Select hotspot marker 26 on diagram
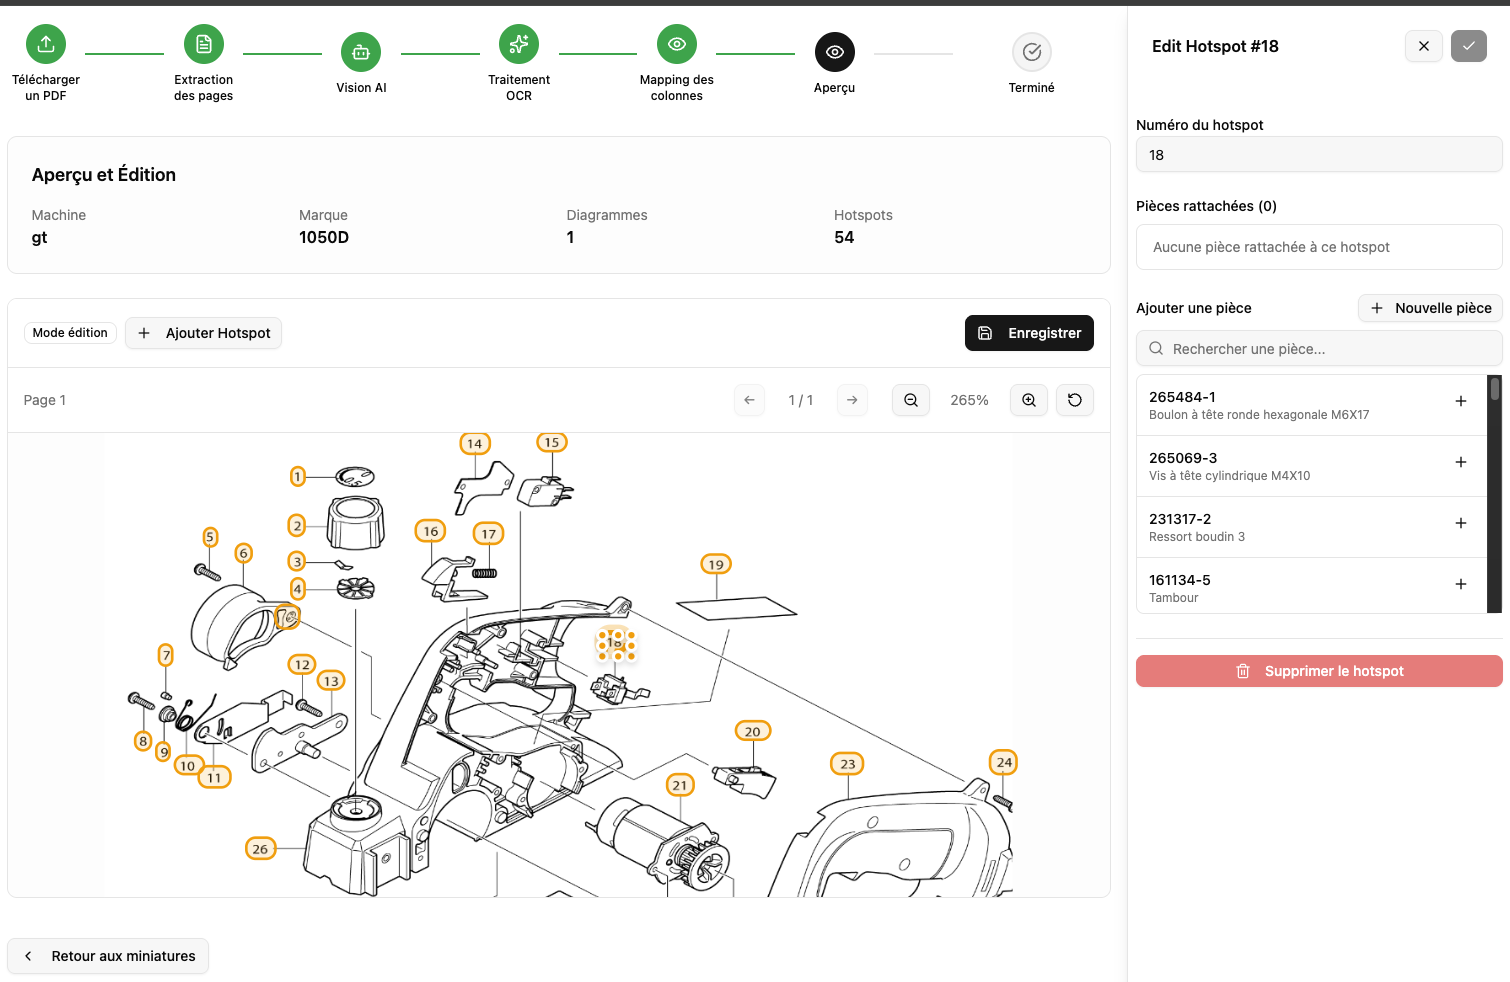Screen dimensions: 1510x982 tap(260, 849)
